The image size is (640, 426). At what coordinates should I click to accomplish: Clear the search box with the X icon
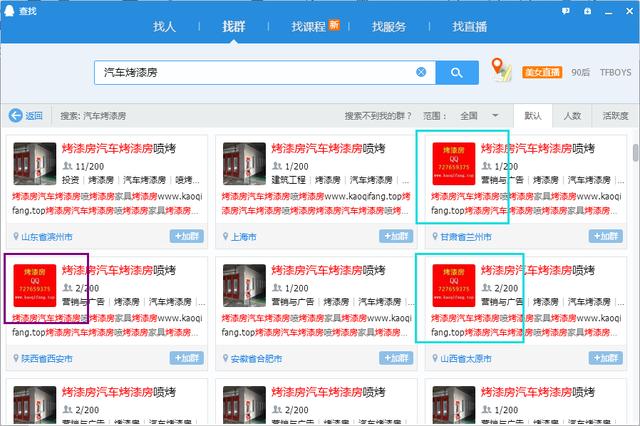(x=421, y=72)
